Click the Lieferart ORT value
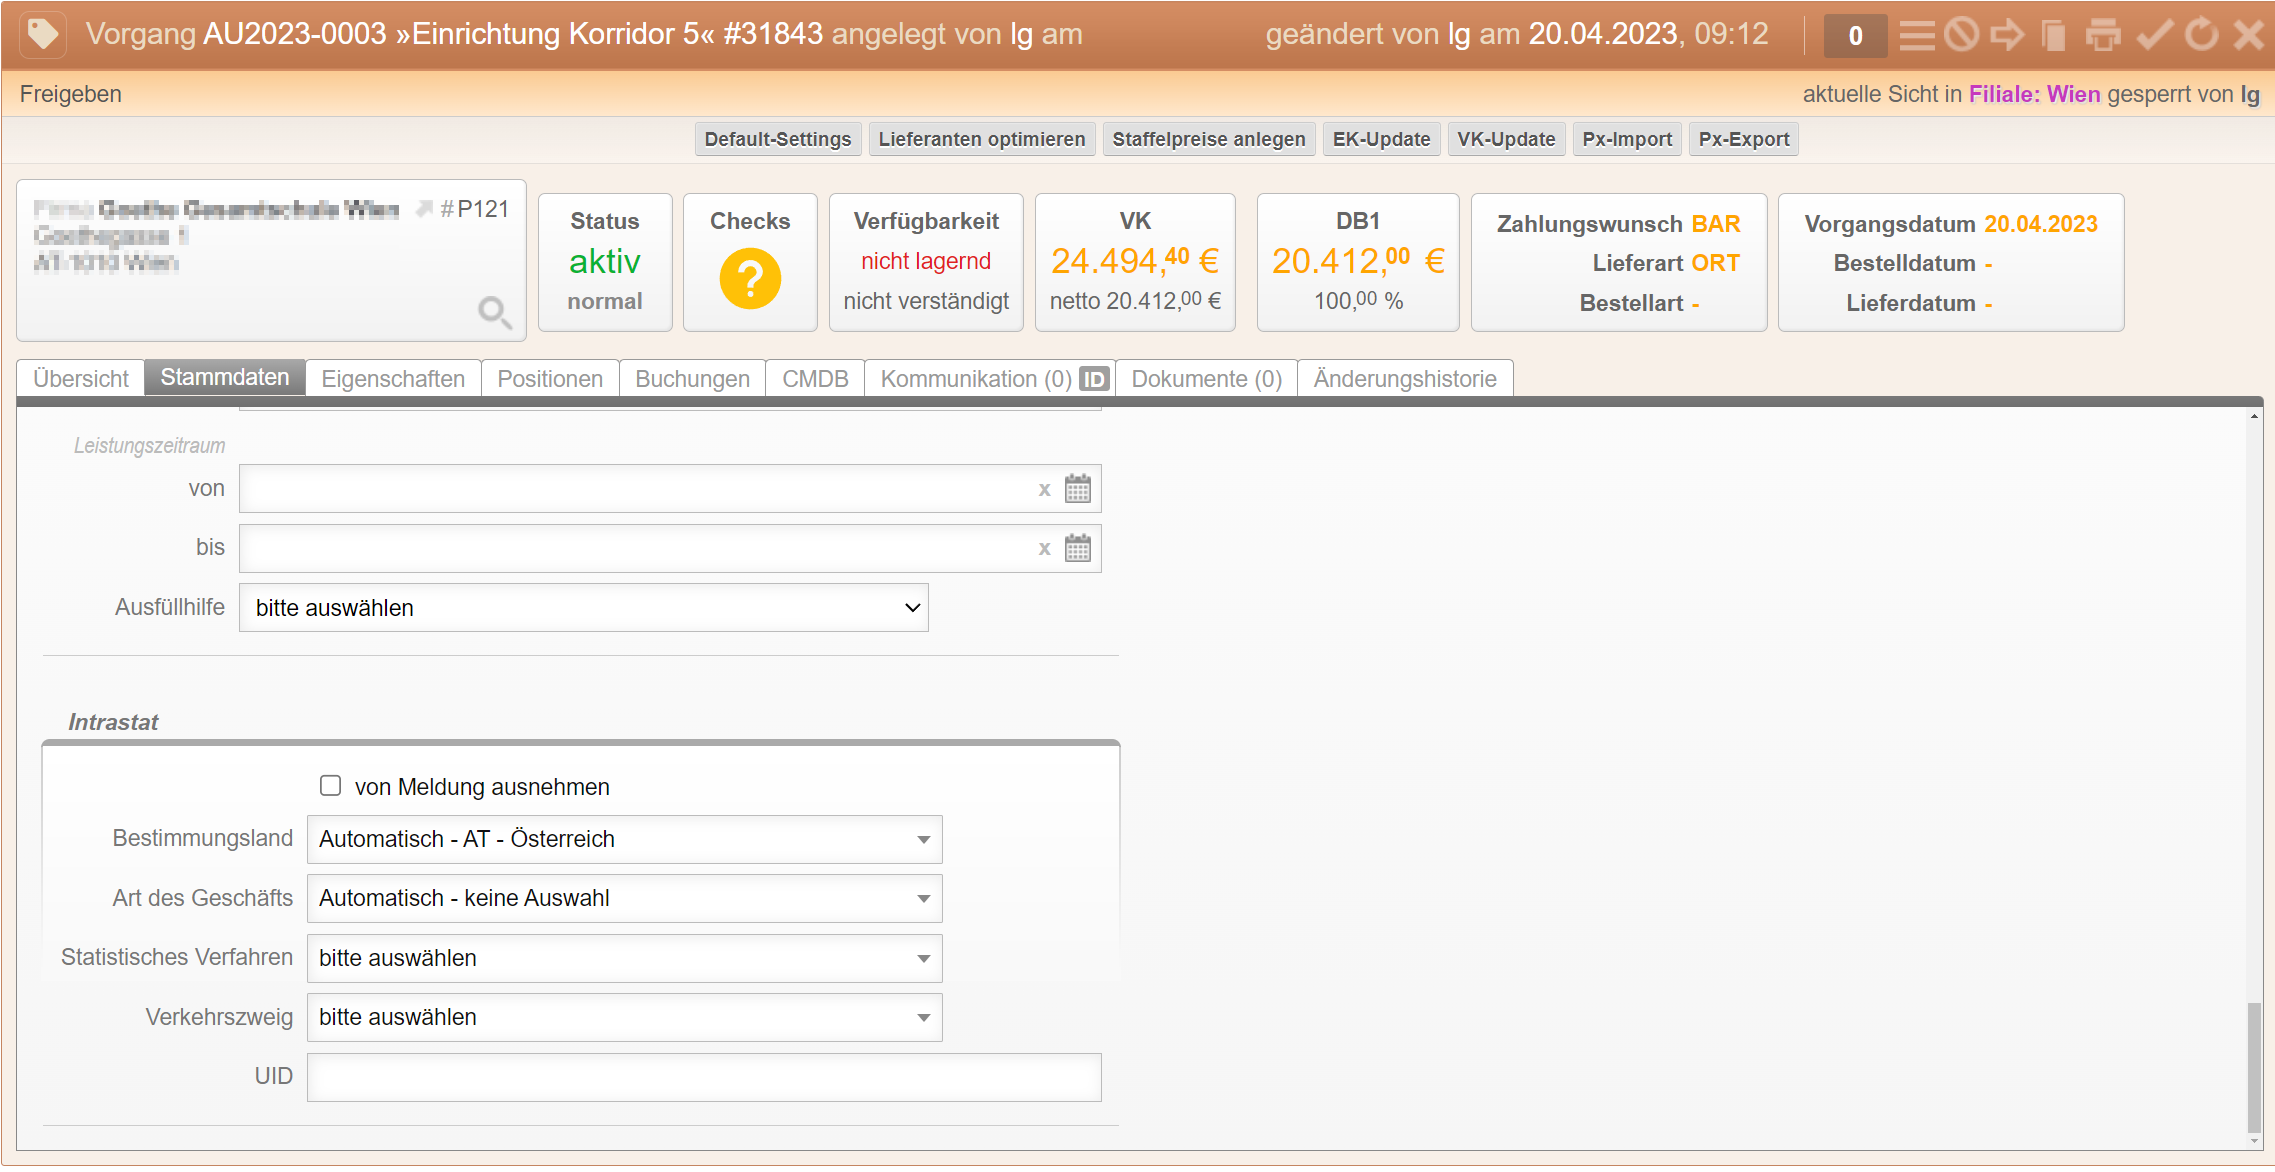This screenshot has height=1172, width=2275. (1716, 263)
